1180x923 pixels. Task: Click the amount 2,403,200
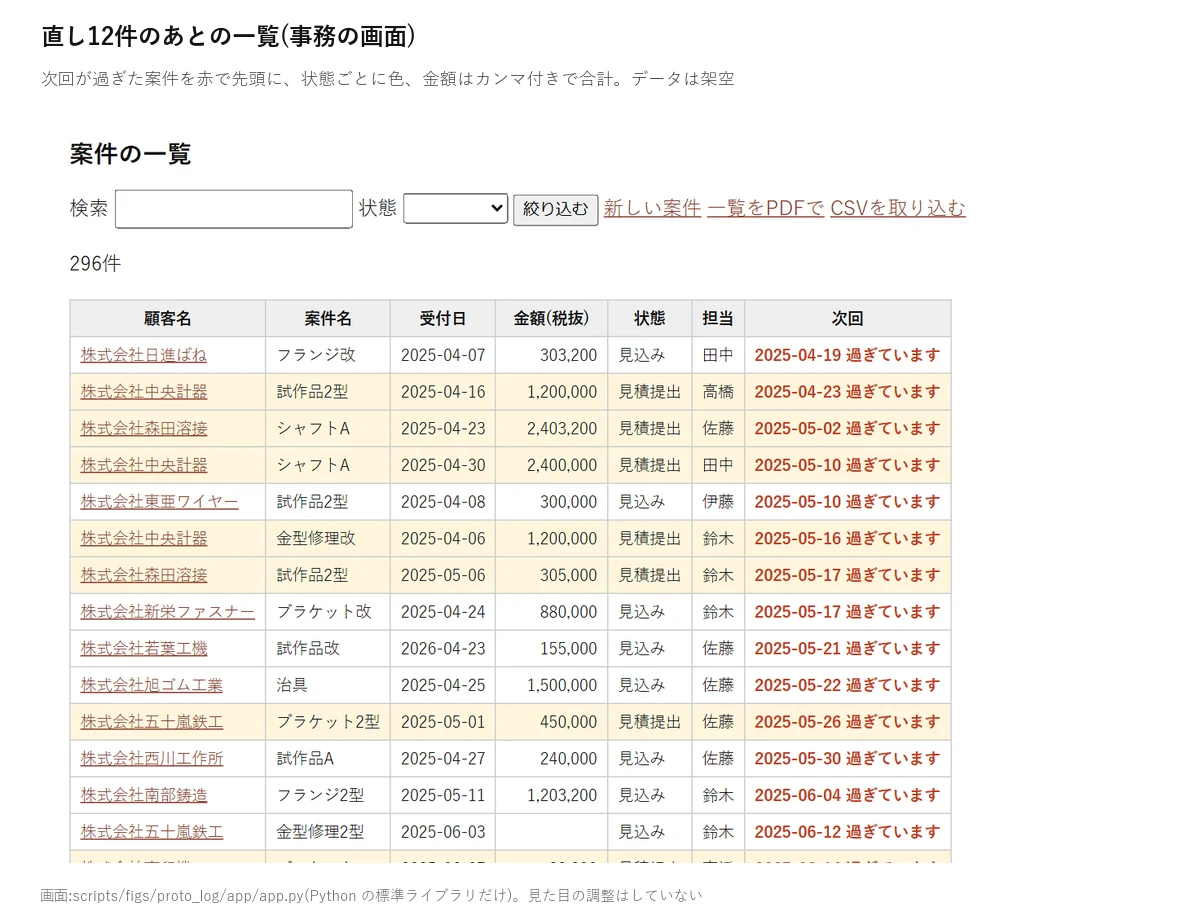click(x=561, y=428)
